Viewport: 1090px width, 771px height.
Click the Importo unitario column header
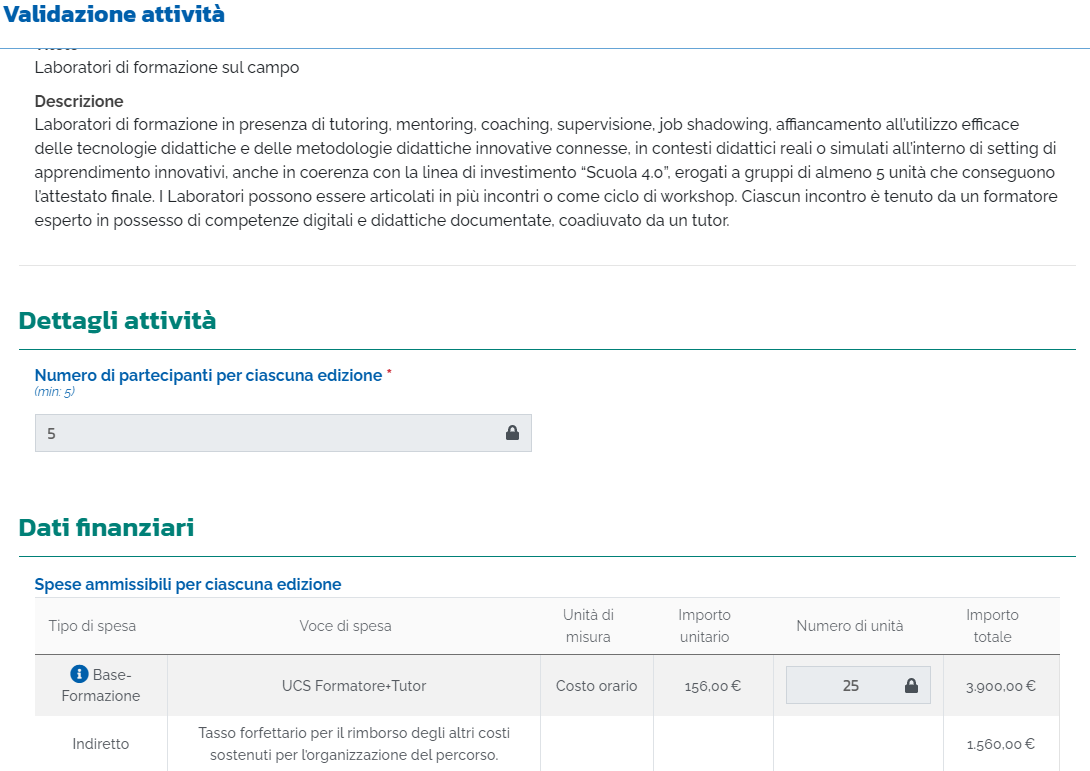pyautogui.click(x=704, y=626)
